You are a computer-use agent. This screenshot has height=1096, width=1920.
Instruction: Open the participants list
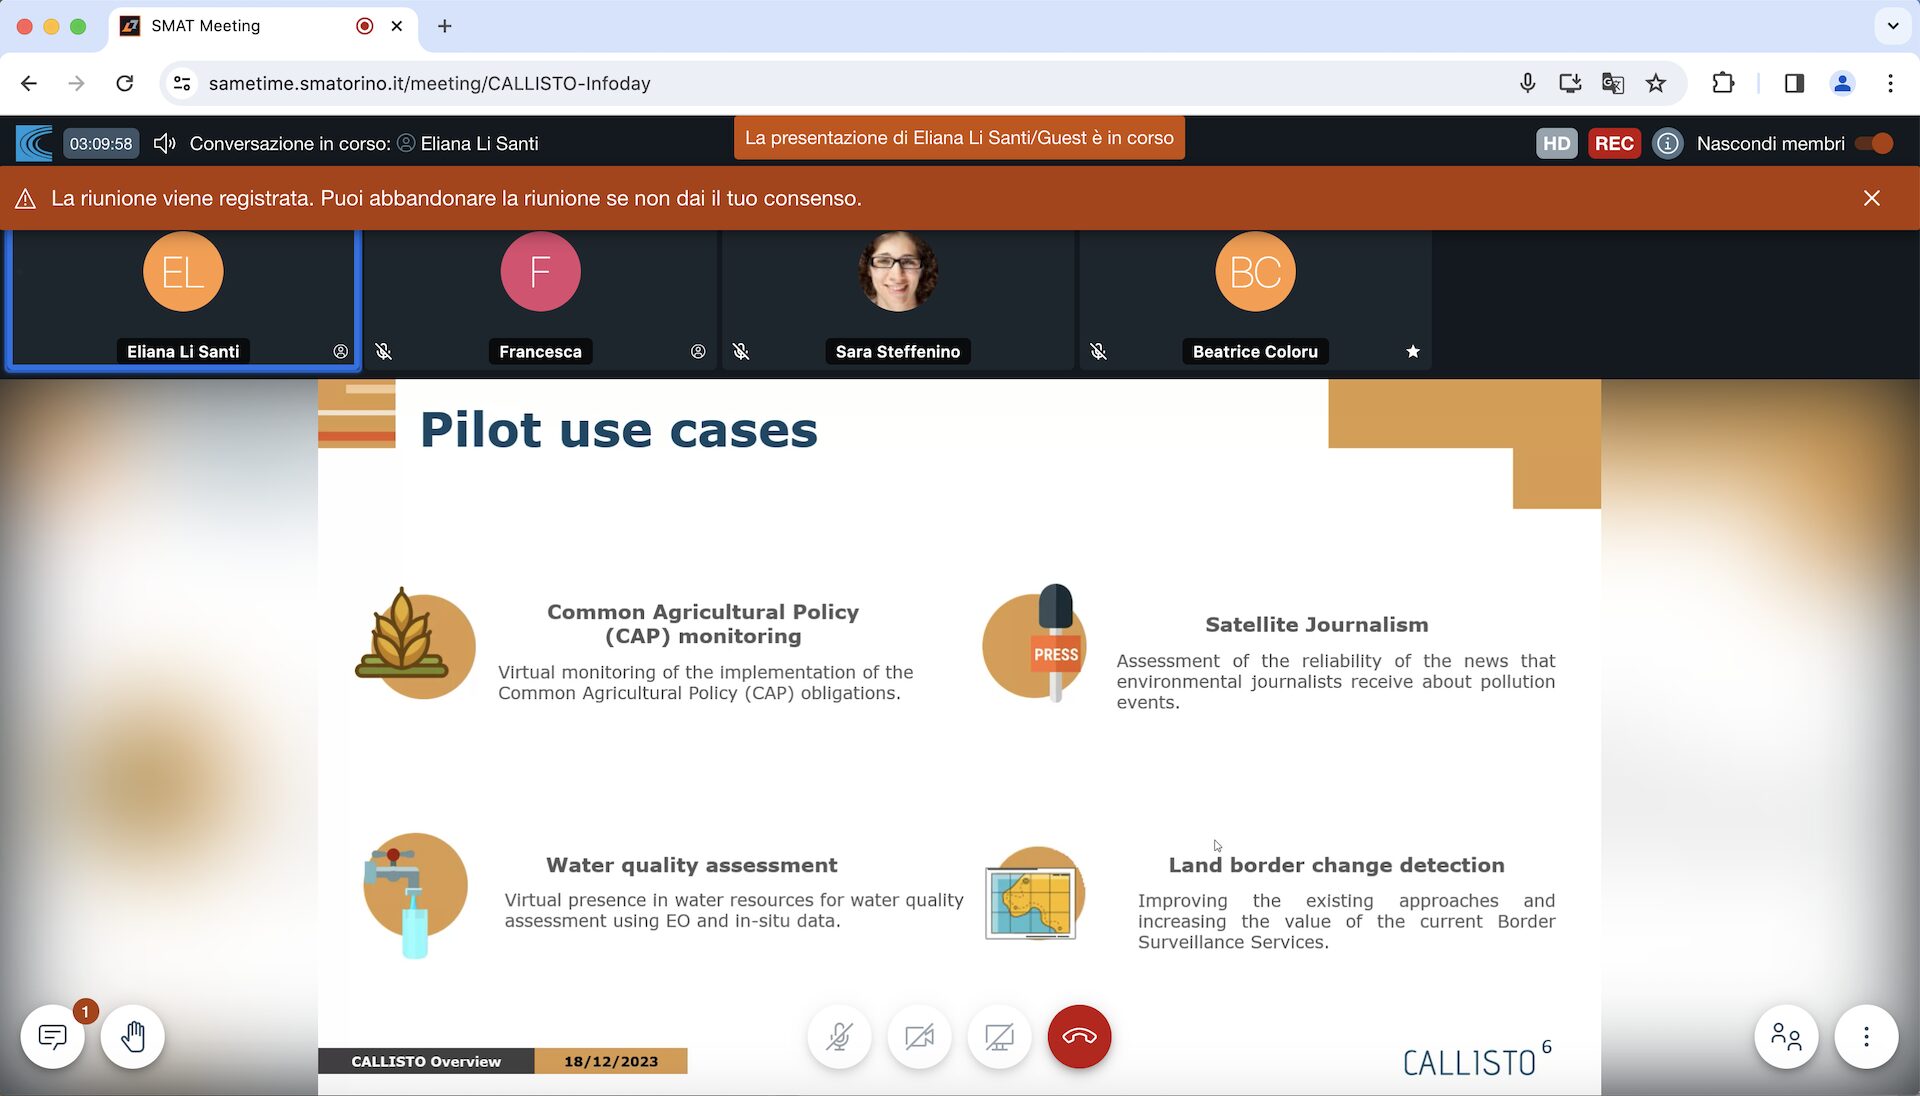[x=1786, y=1037]
